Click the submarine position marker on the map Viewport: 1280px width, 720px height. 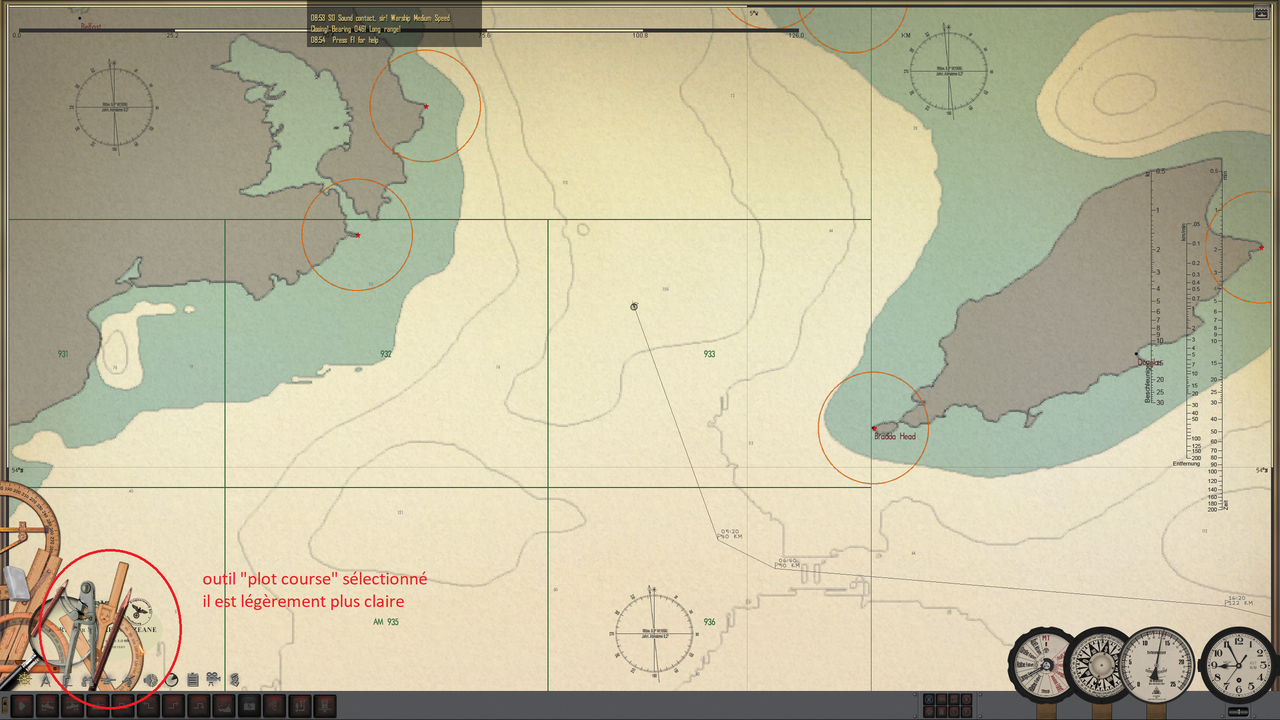click(x=634, y=306)
